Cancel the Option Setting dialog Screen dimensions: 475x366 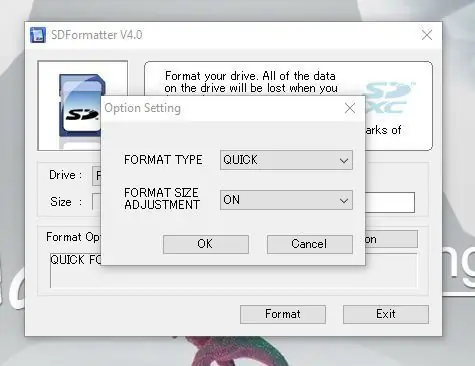(x=310, y=244)
